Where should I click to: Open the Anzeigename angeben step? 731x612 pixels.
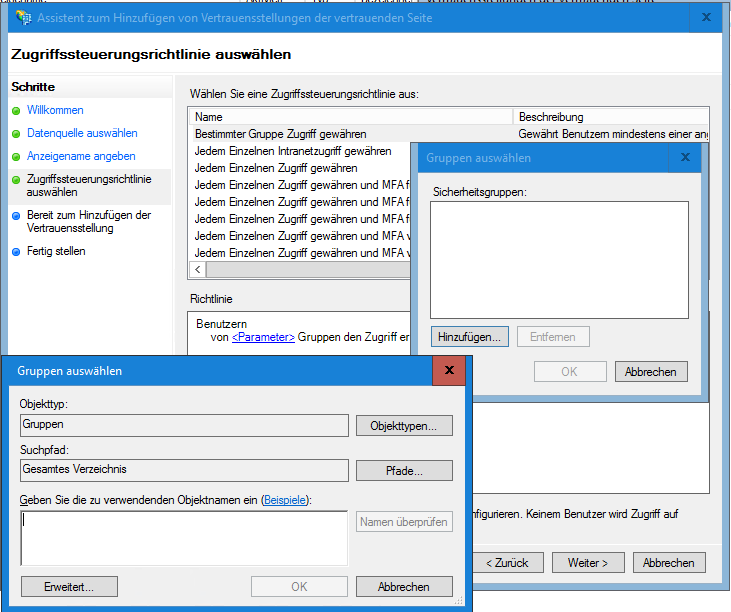coord(81,156)
